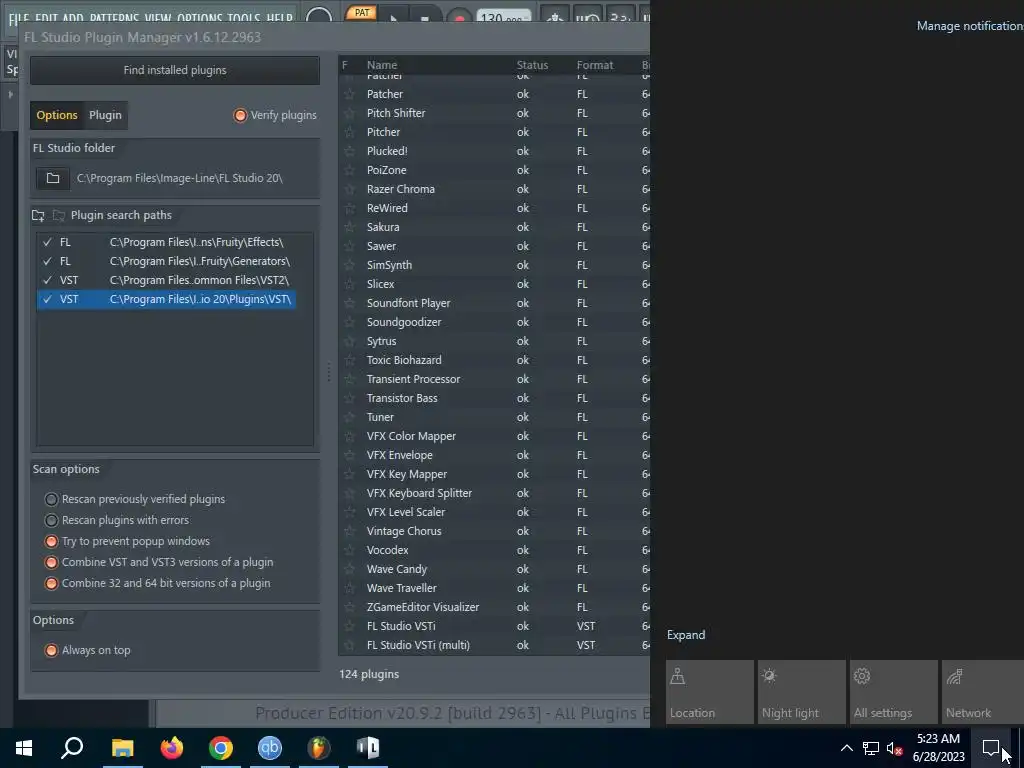1024x768 pixels.
Task: Launch Firefox from the taskbar
Action: point(172,748)
